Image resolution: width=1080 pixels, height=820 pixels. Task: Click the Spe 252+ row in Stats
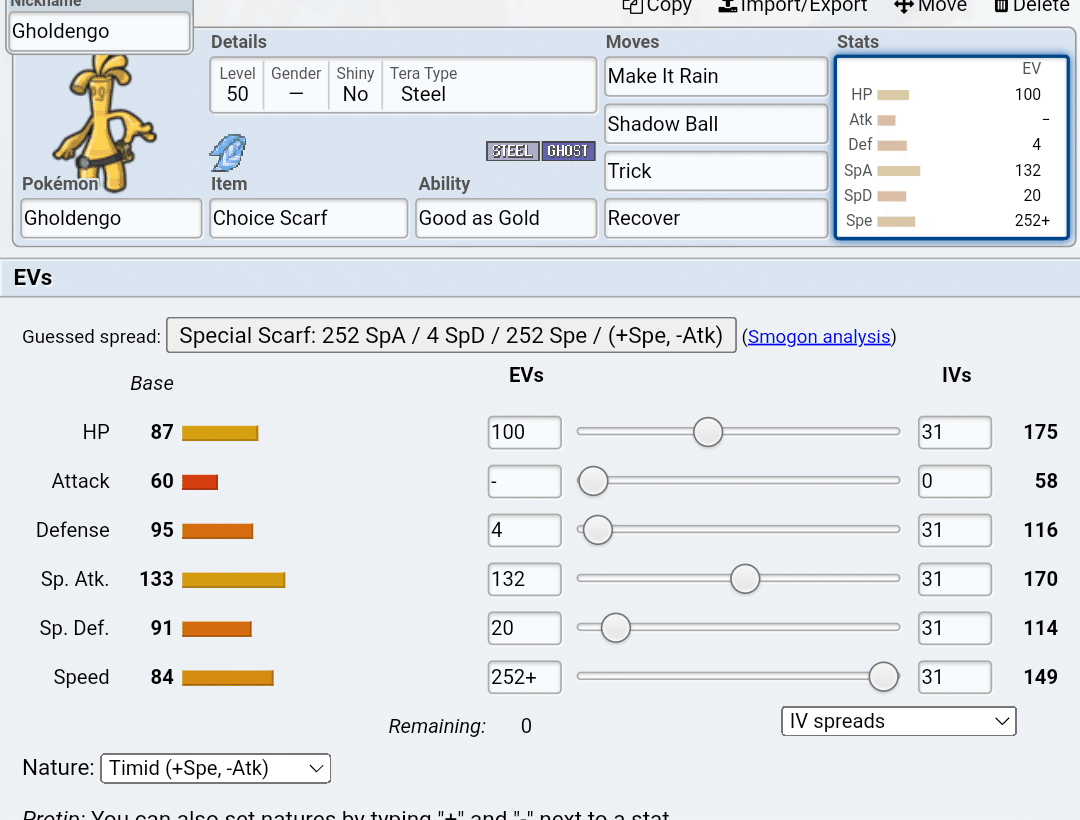click(948, 220)
